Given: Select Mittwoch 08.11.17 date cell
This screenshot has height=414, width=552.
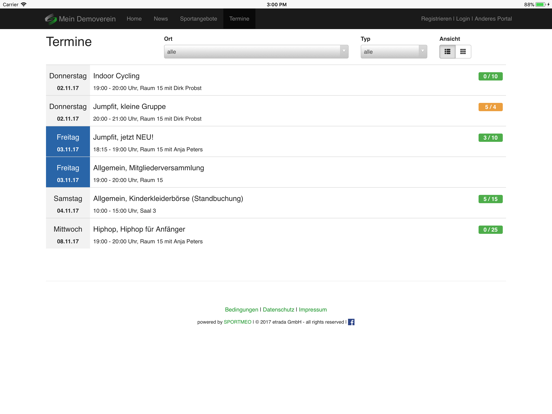Looking at the screenshot, I should coord(68,233).
